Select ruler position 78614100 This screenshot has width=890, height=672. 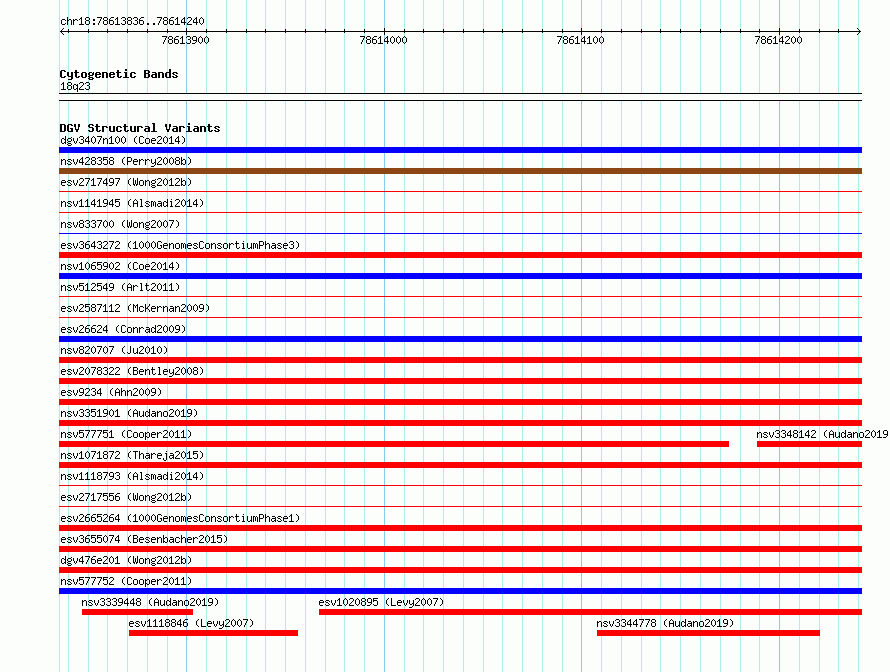[x=581, y=40]
